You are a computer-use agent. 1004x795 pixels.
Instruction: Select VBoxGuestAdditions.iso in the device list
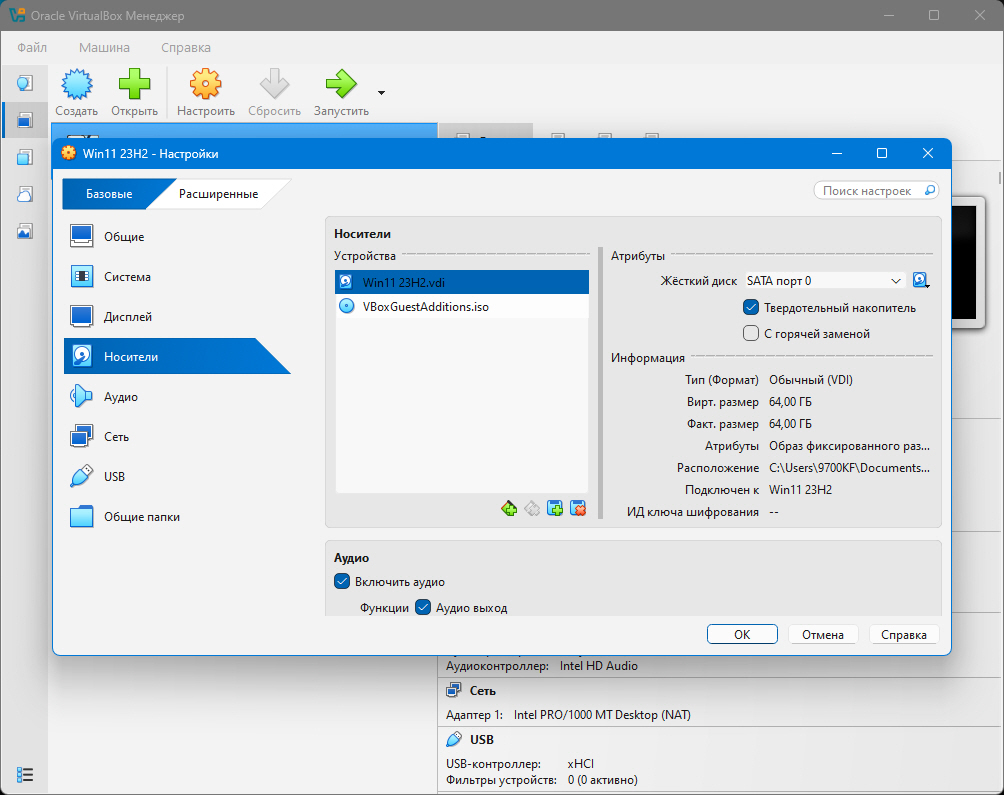[x=425, y=307]
